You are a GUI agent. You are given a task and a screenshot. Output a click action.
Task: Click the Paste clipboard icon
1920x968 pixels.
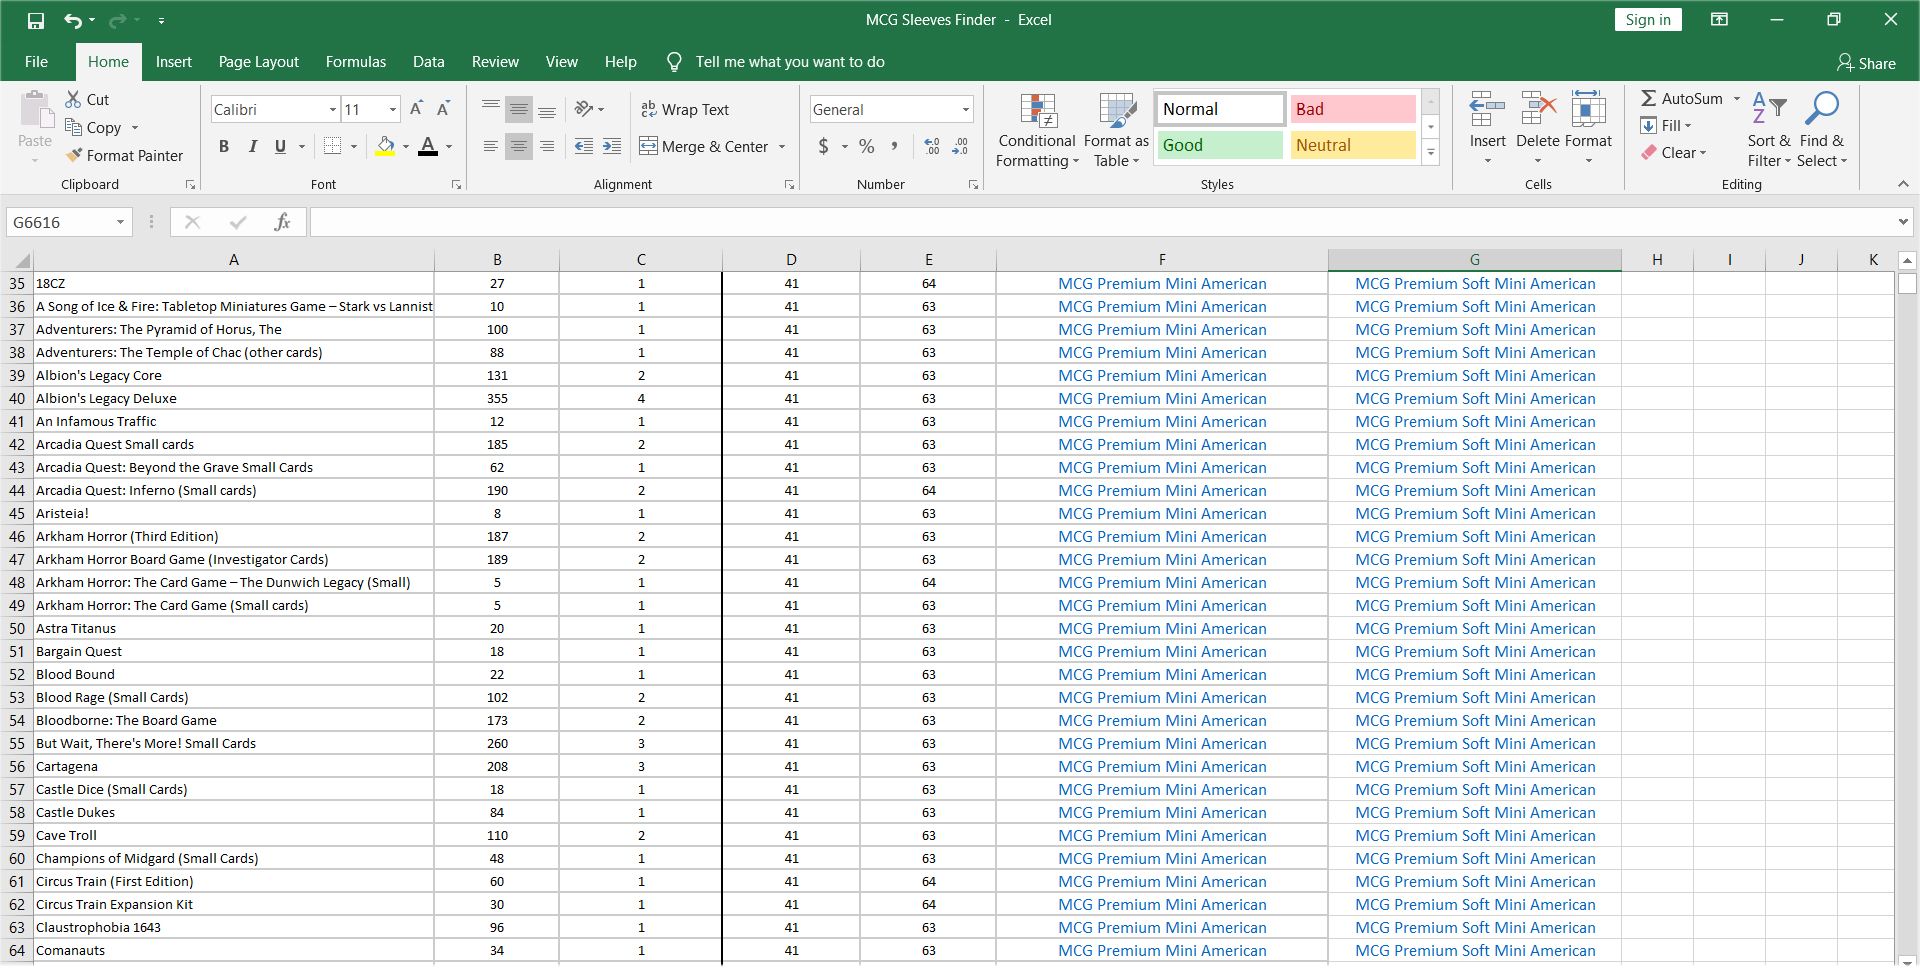[x=36, y=110]
